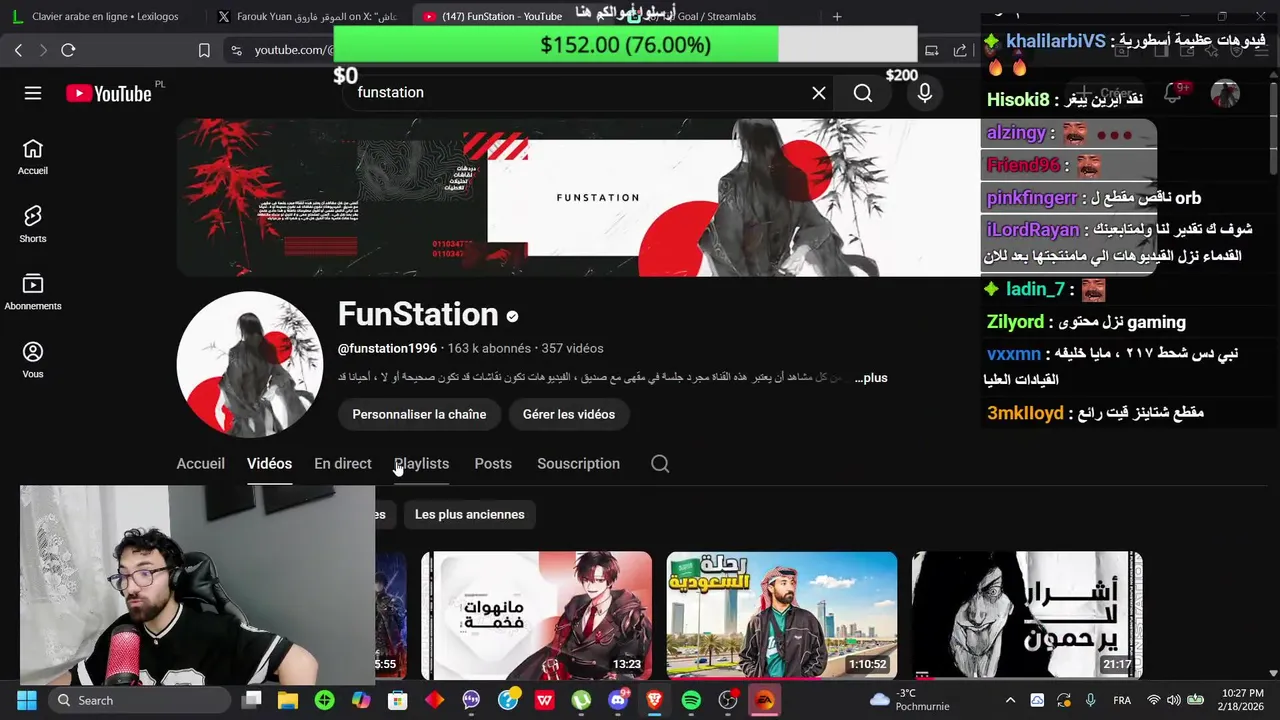The height and width of the screenshot is (720, 1280).
Task: Click the @funstation1996 handle
Action: tap(387, 348)
